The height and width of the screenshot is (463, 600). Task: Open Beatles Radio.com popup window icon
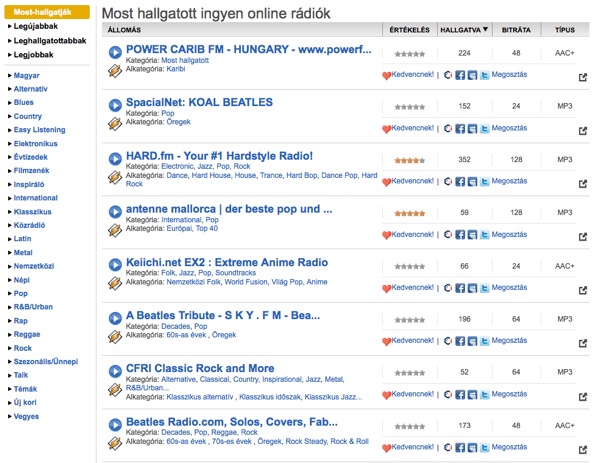pos(582,450)
